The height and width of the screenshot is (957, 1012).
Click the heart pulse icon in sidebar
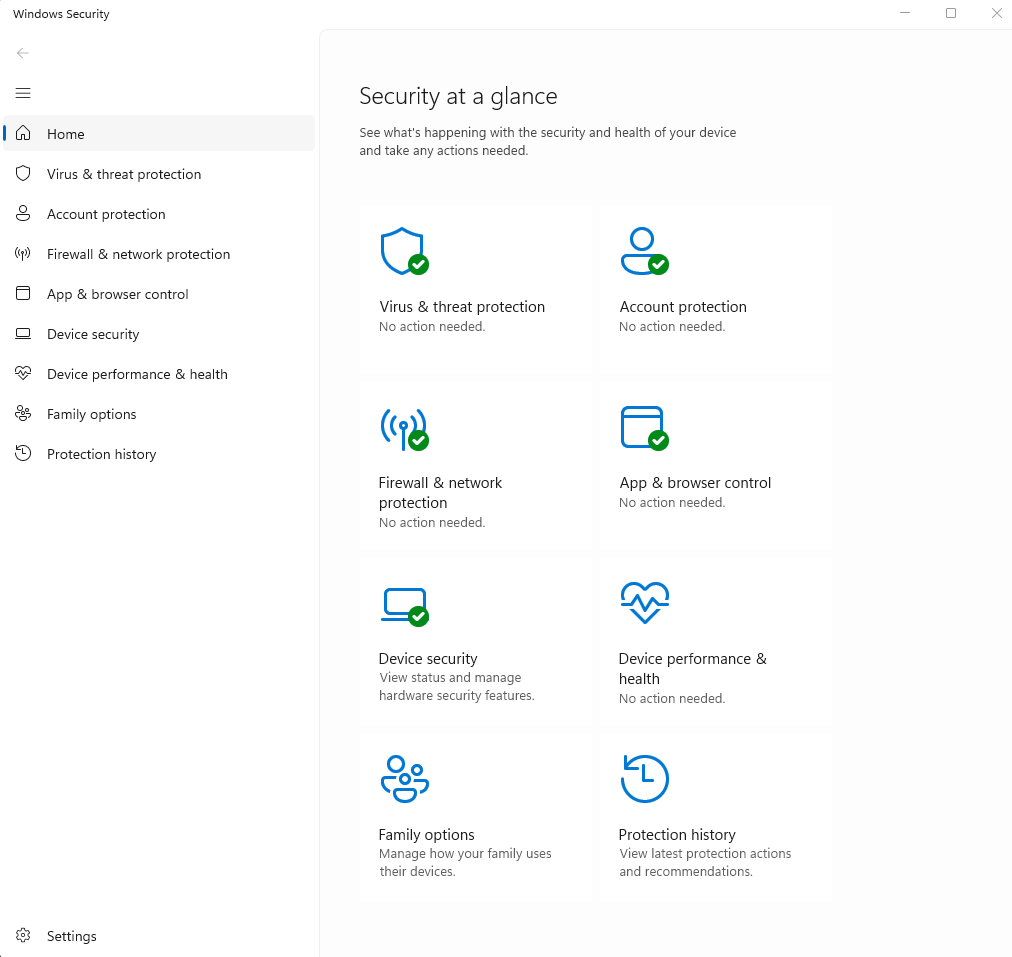23,373
